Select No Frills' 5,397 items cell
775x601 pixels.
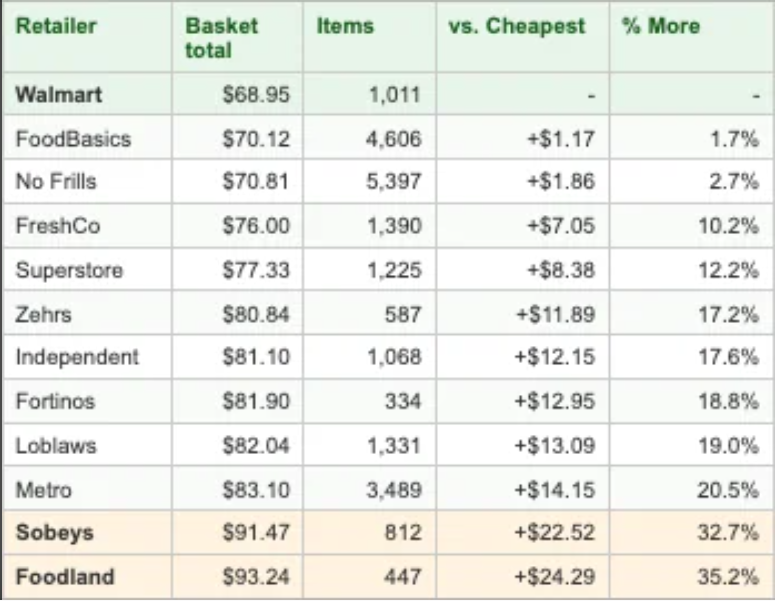coord(394,182)
